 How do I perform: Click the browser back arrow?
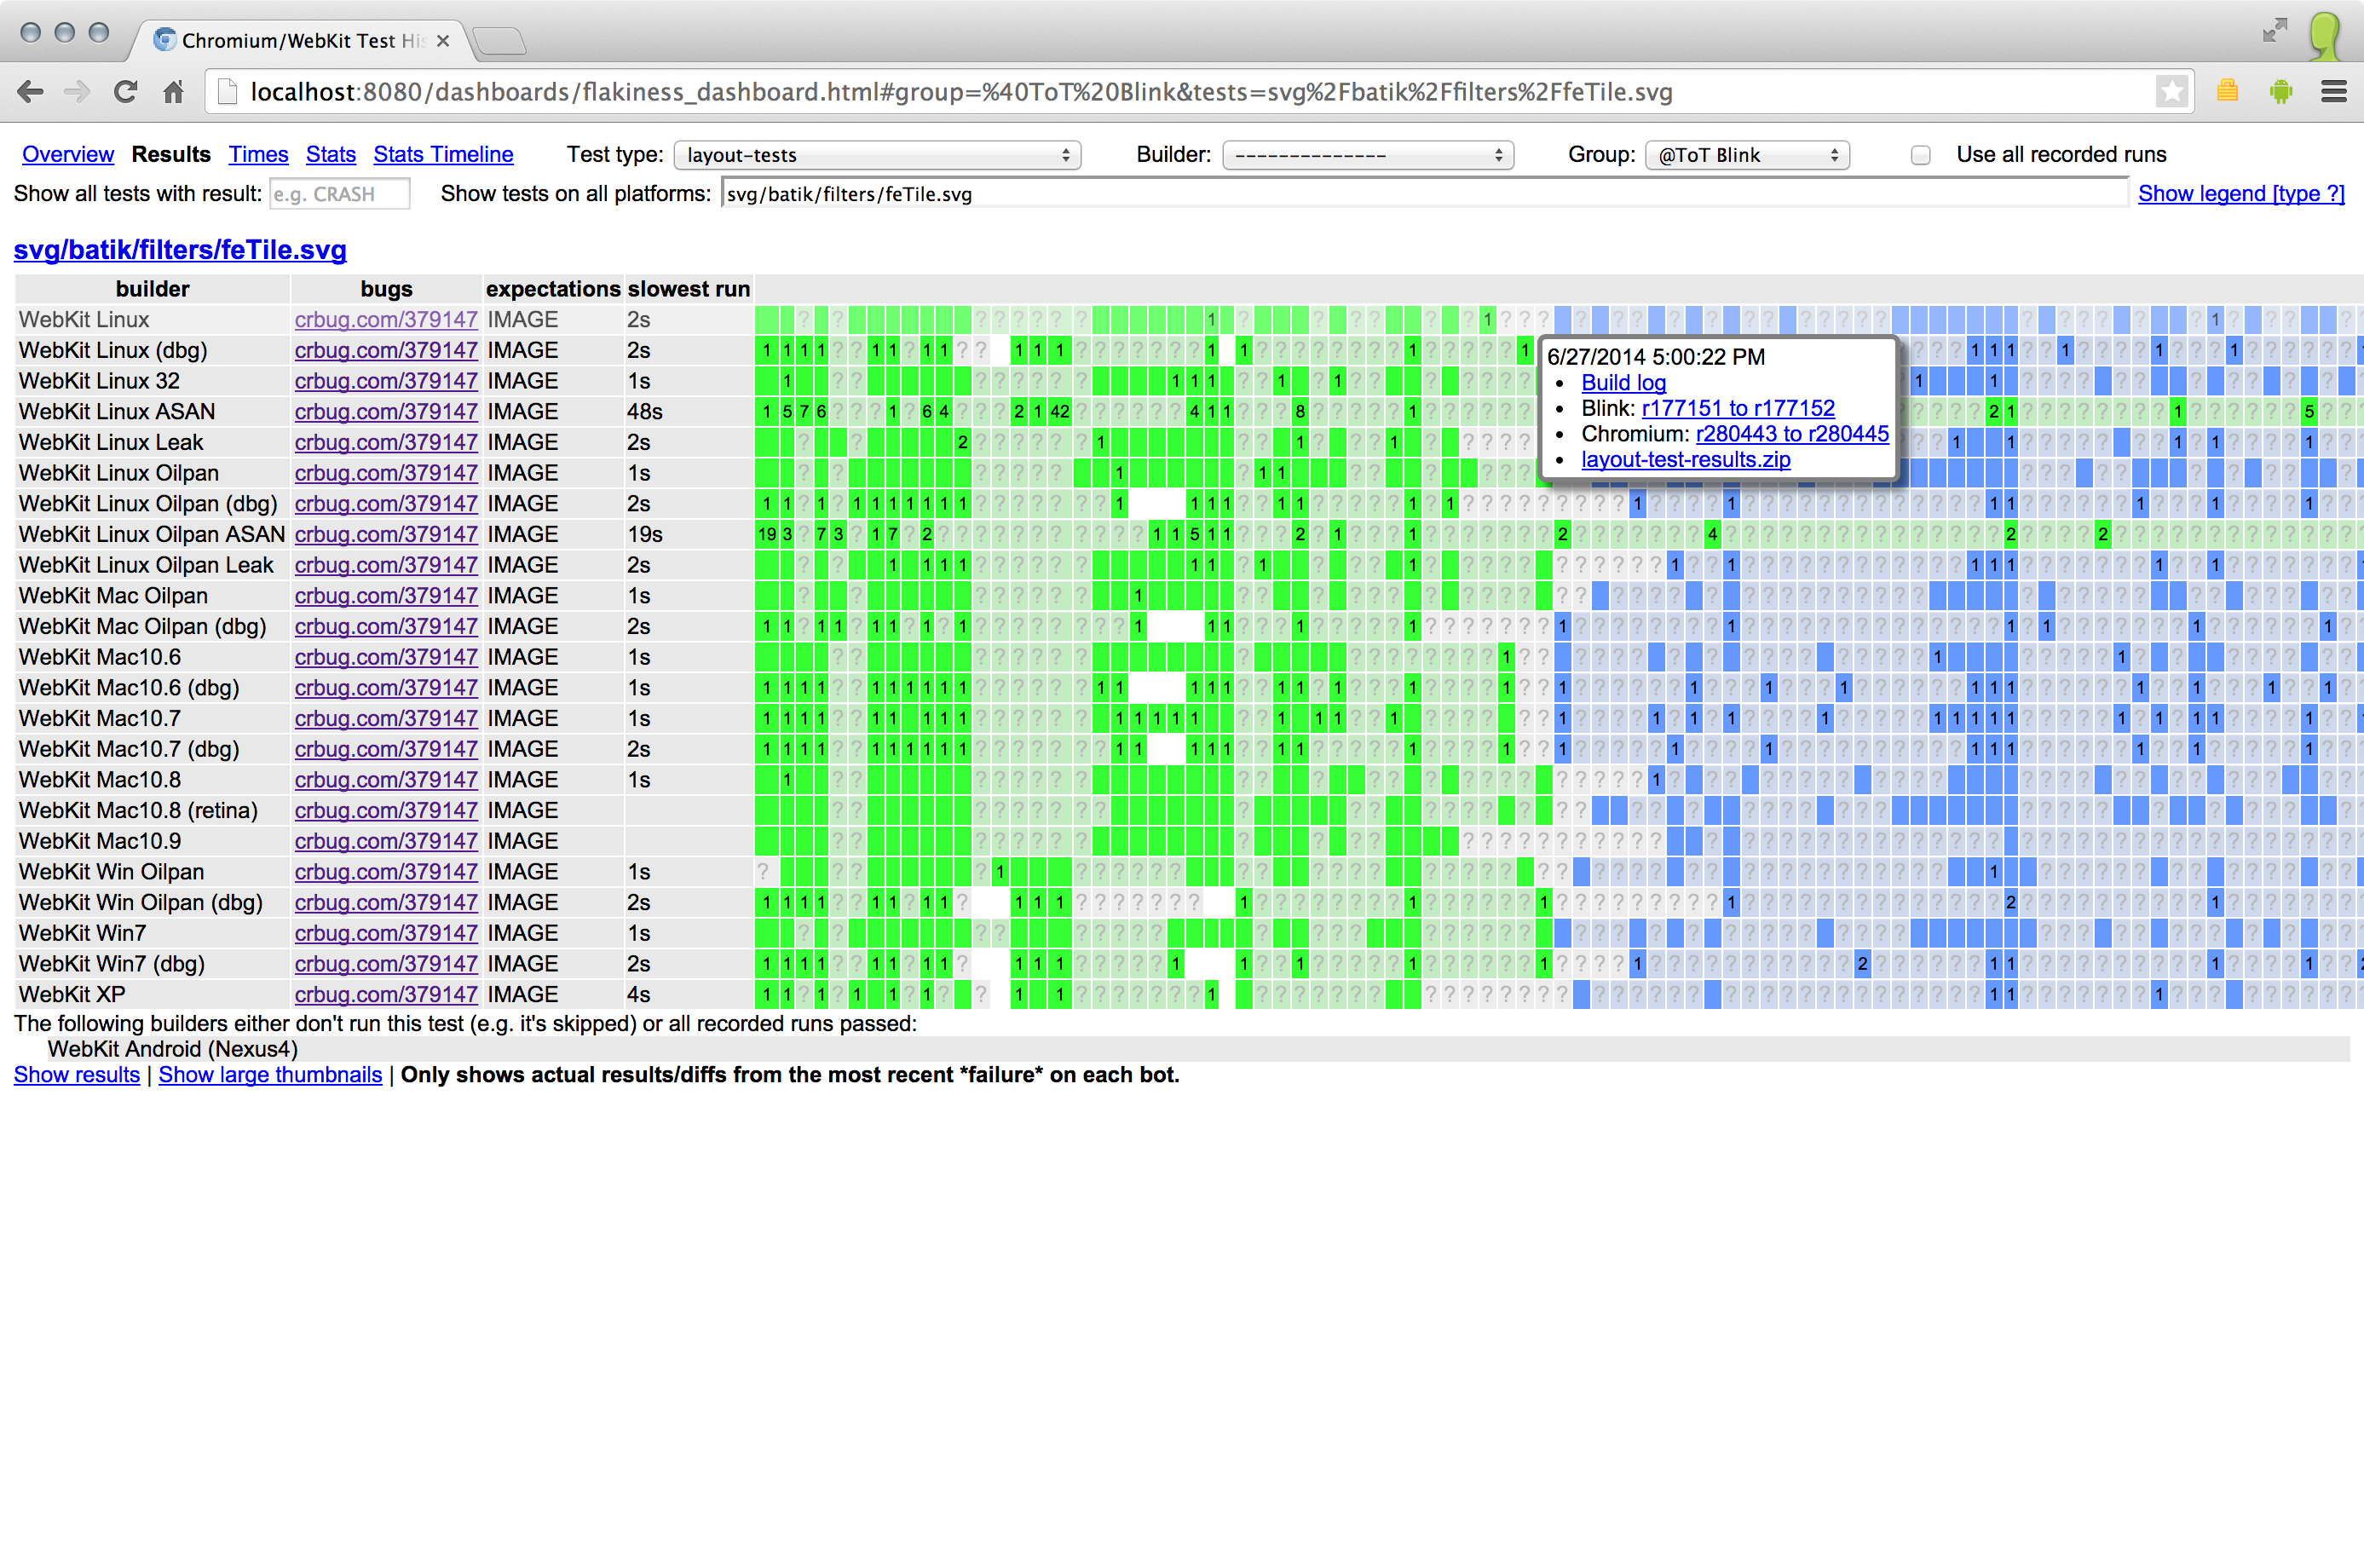pos(31,92)
